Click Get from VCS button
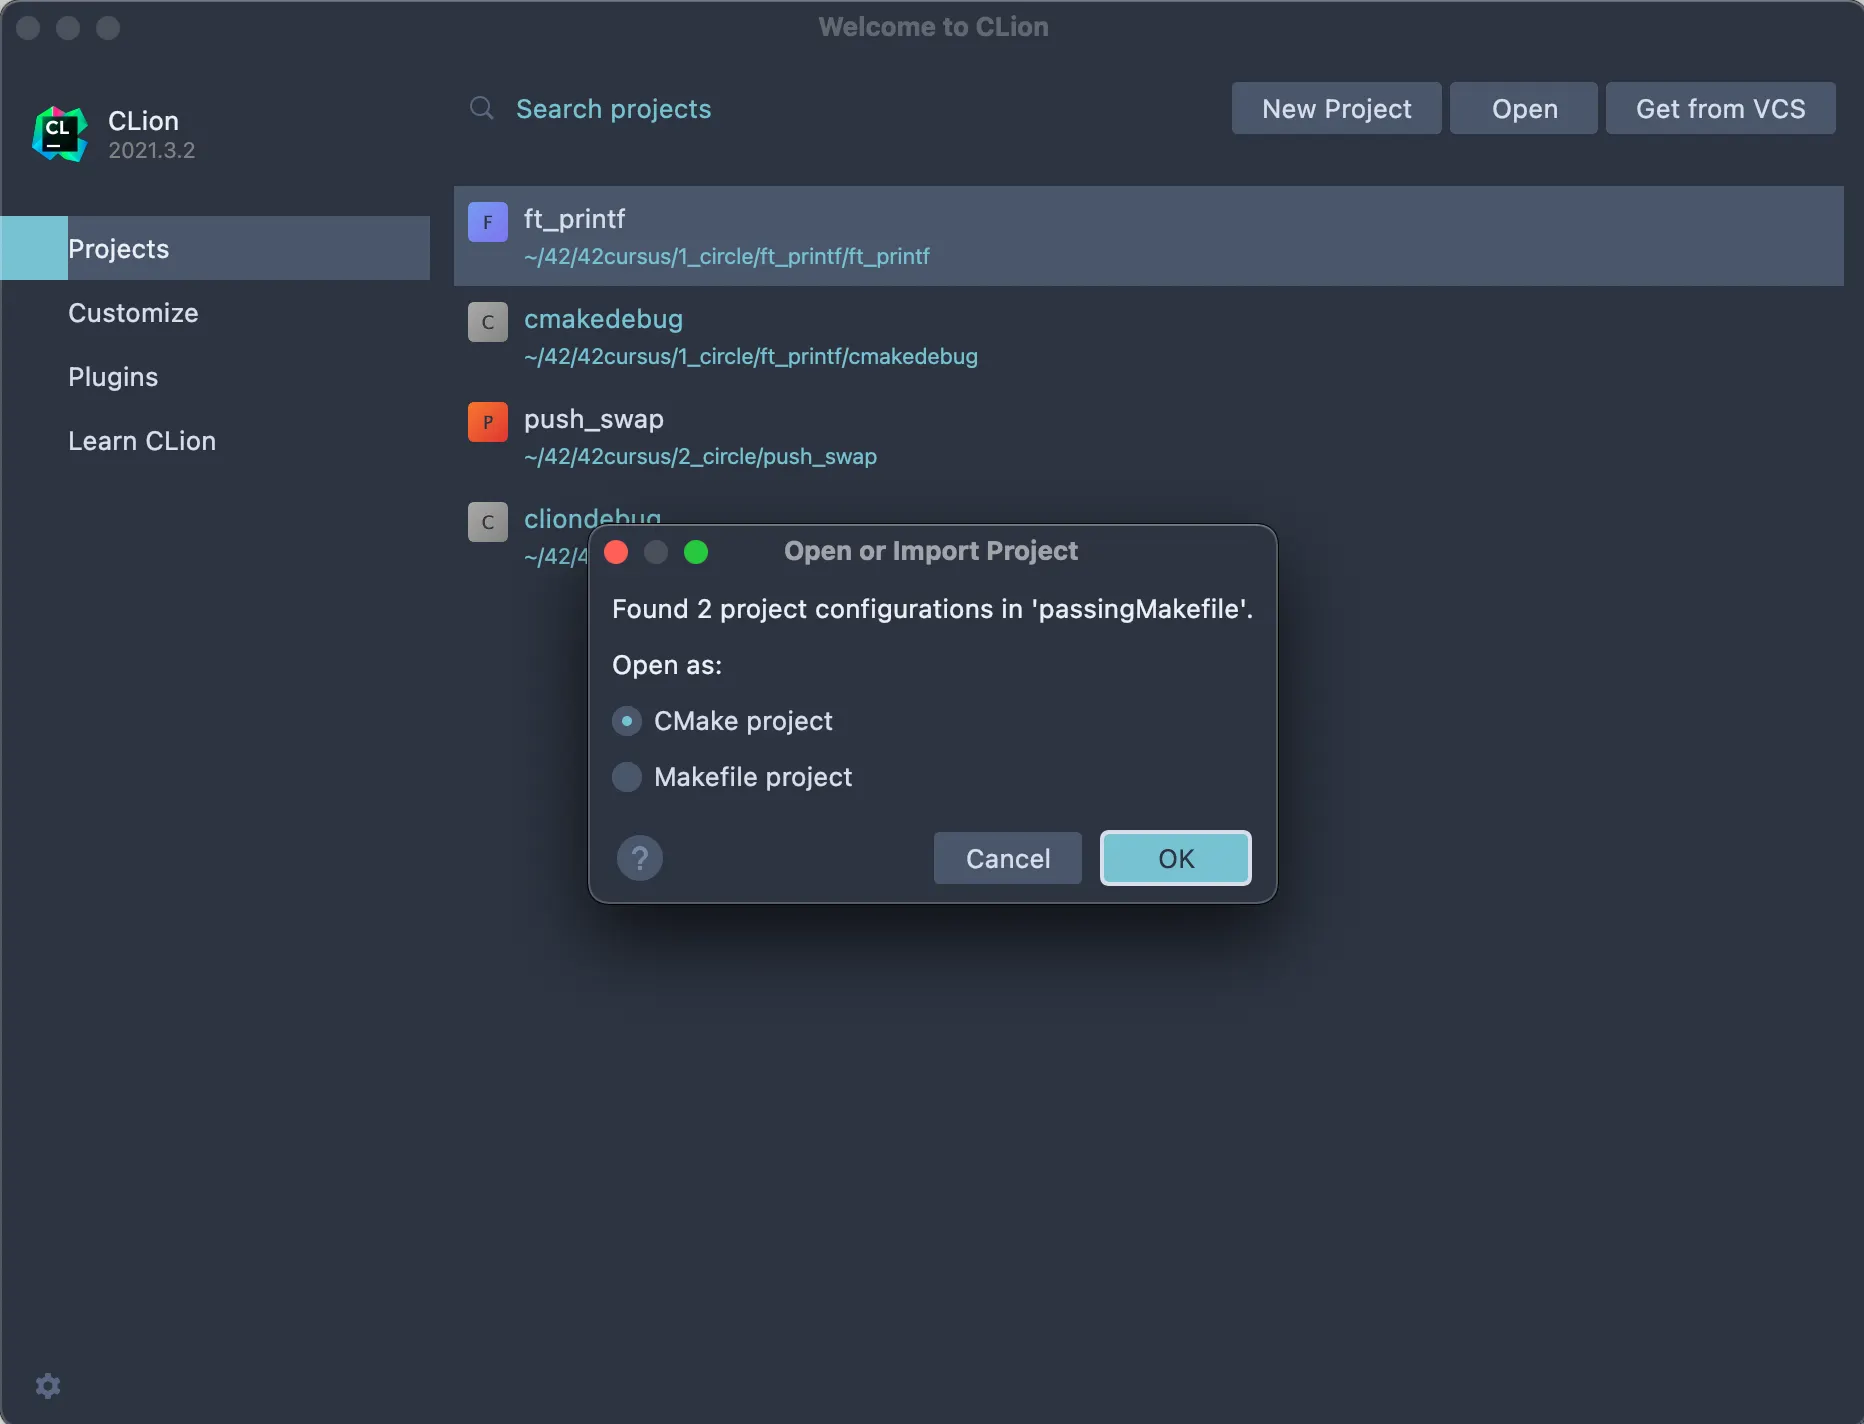The width and height of the screenshot is (1864, 1424). 1721,108
